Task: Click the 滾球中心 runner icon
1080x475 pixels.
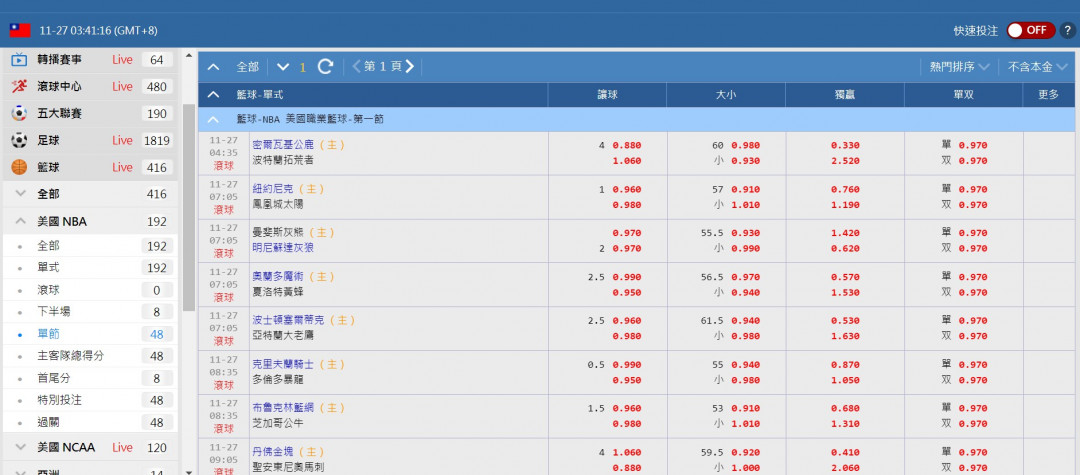Action: tap(19, 87)
